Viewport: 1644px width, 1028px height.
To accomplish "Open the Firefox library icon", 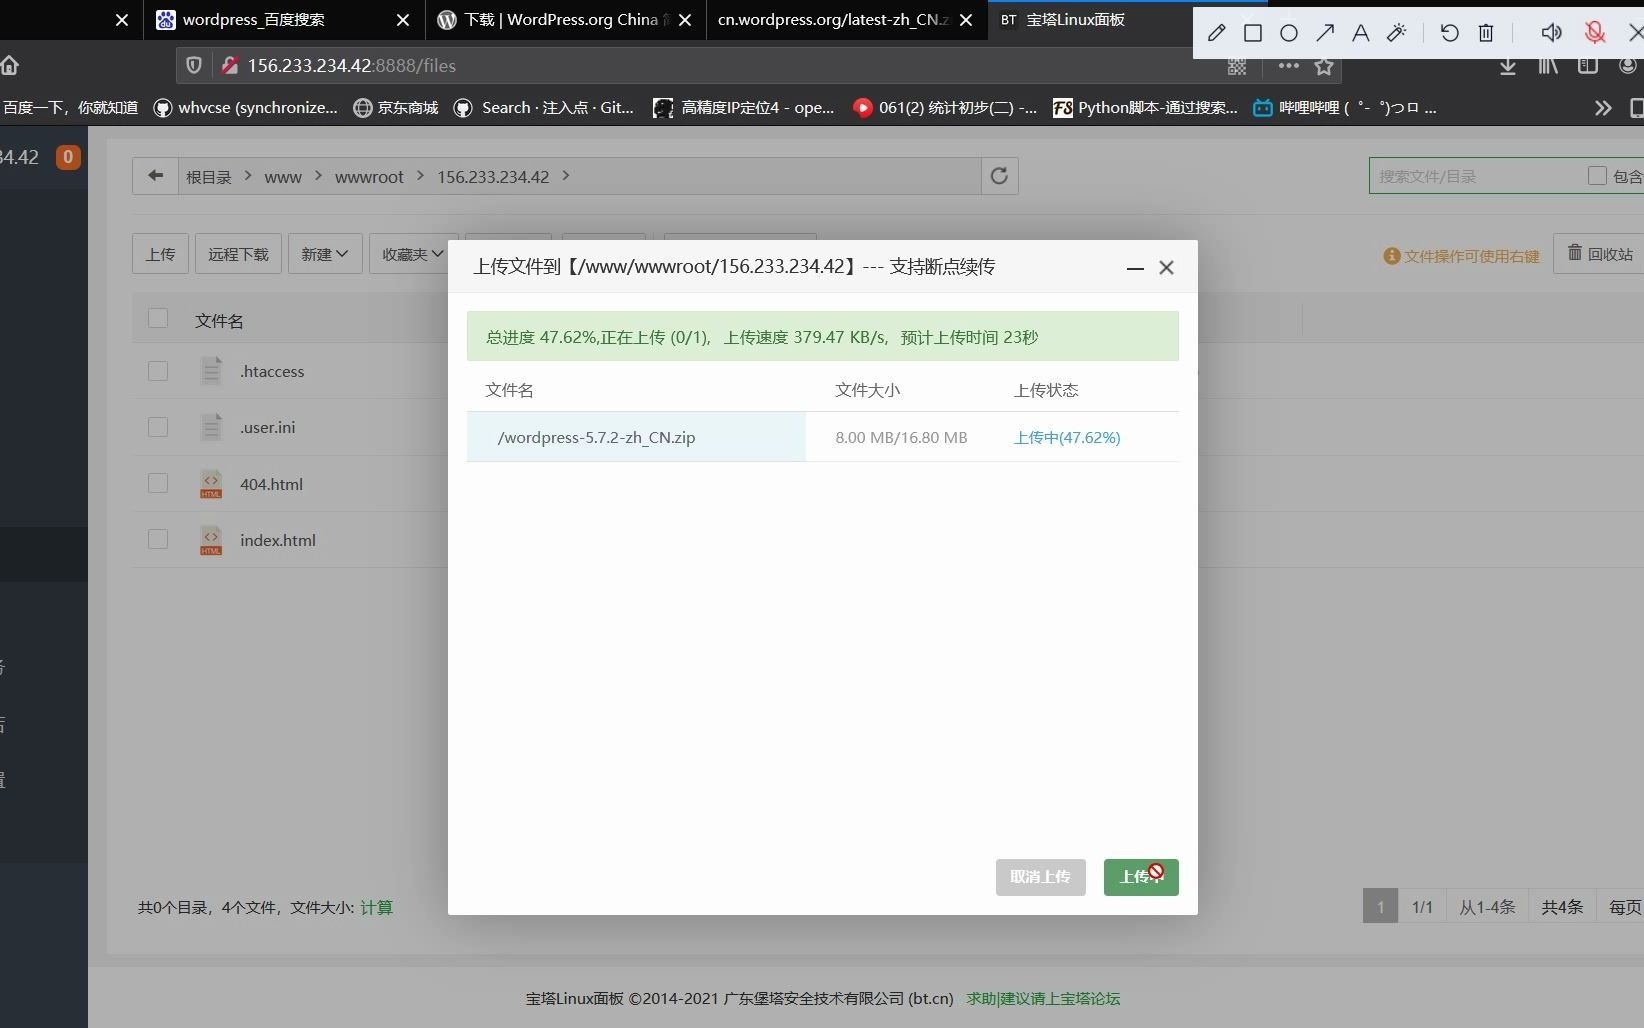I will pyautogui.click(x=1548, y=66).
